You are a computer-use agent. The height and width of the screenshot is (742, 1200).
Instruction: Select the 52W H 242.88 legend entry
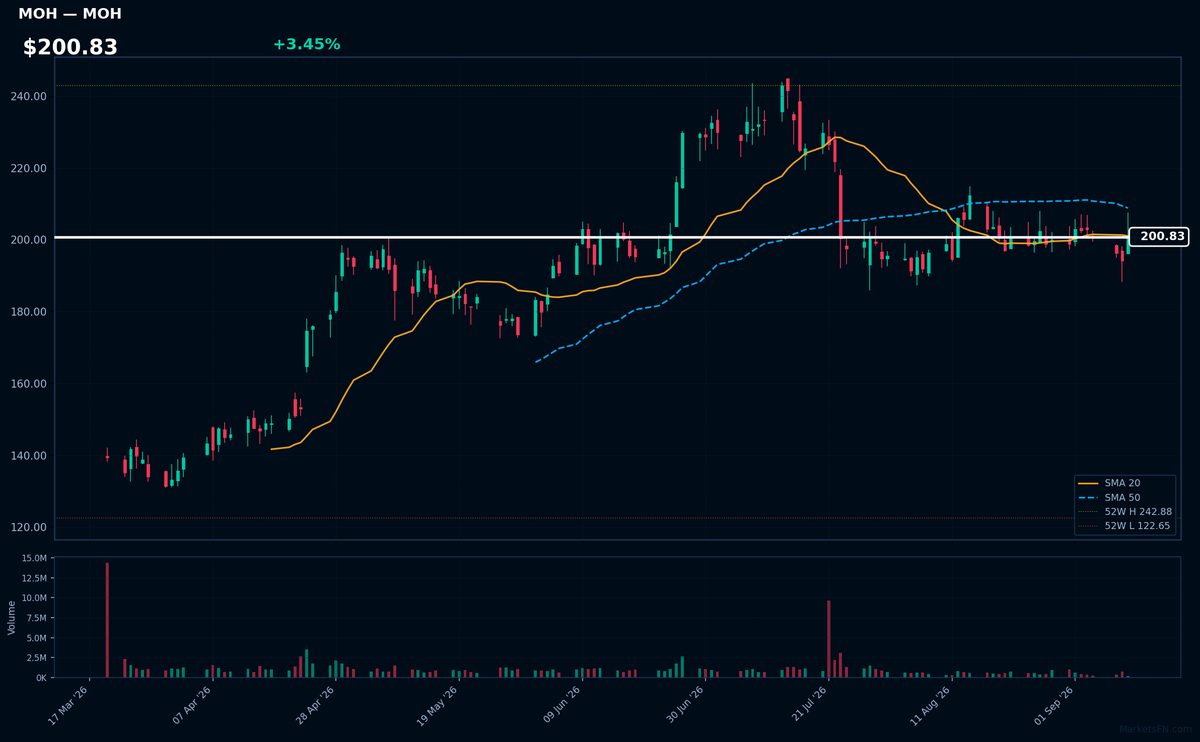coord(1125,511)
